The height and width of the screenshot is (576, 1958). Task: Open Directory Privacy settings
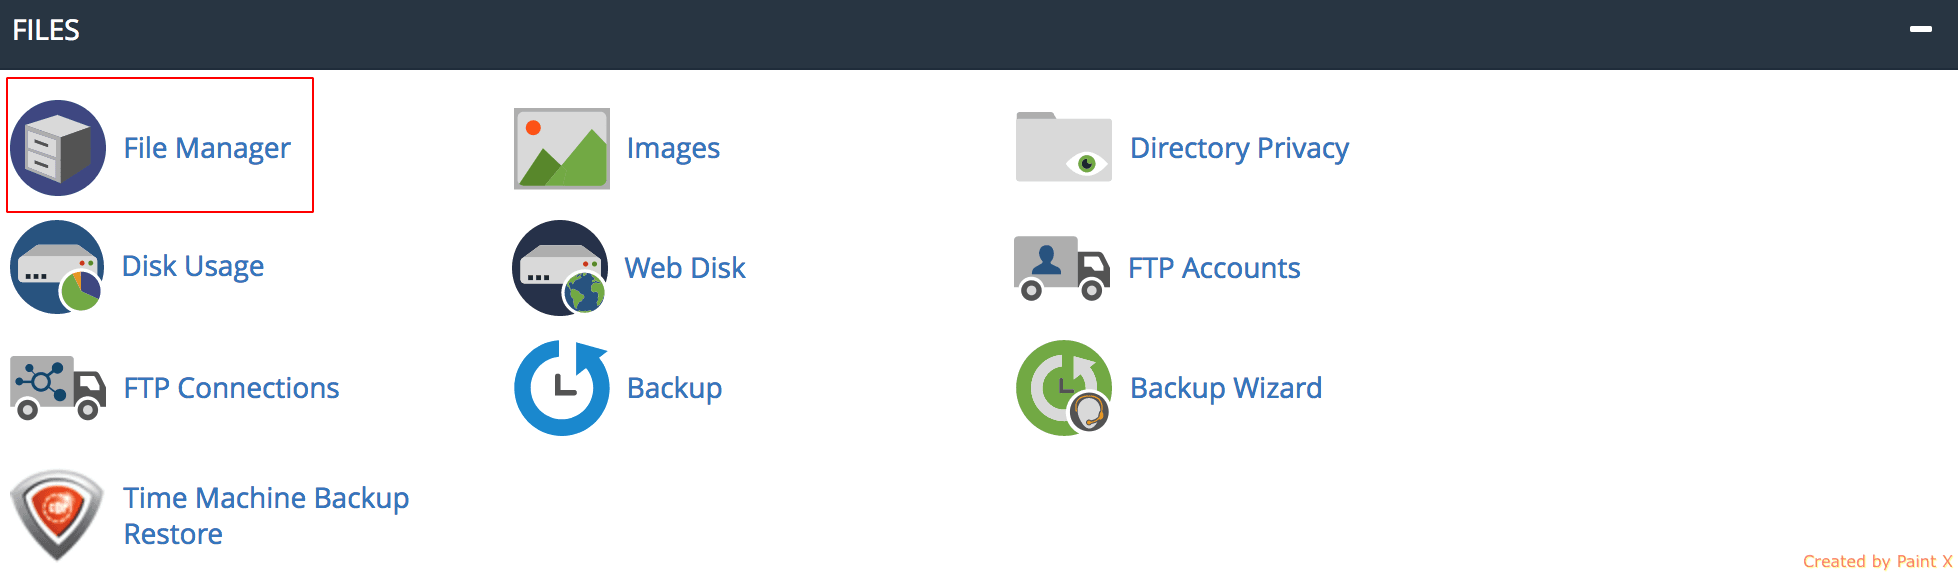pos(1238,147)
